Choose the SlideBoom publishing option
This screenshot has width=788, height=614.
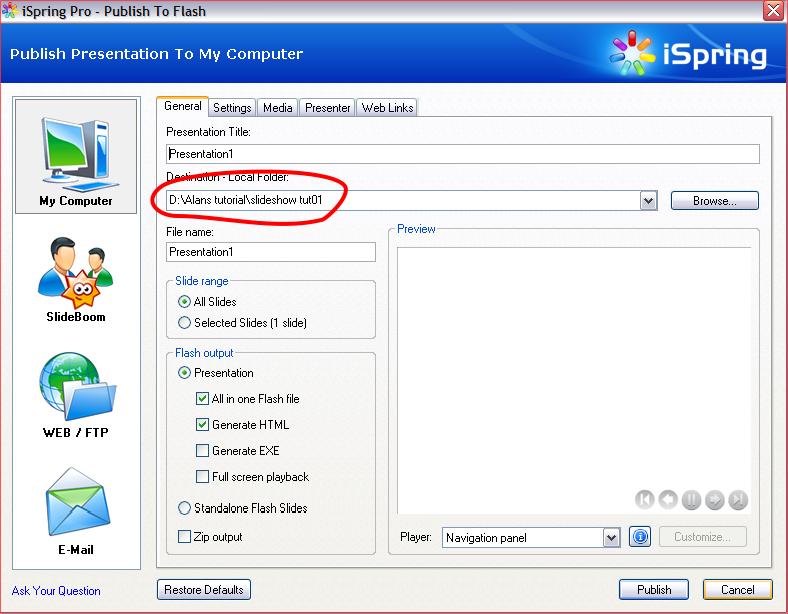coord(76,279)
